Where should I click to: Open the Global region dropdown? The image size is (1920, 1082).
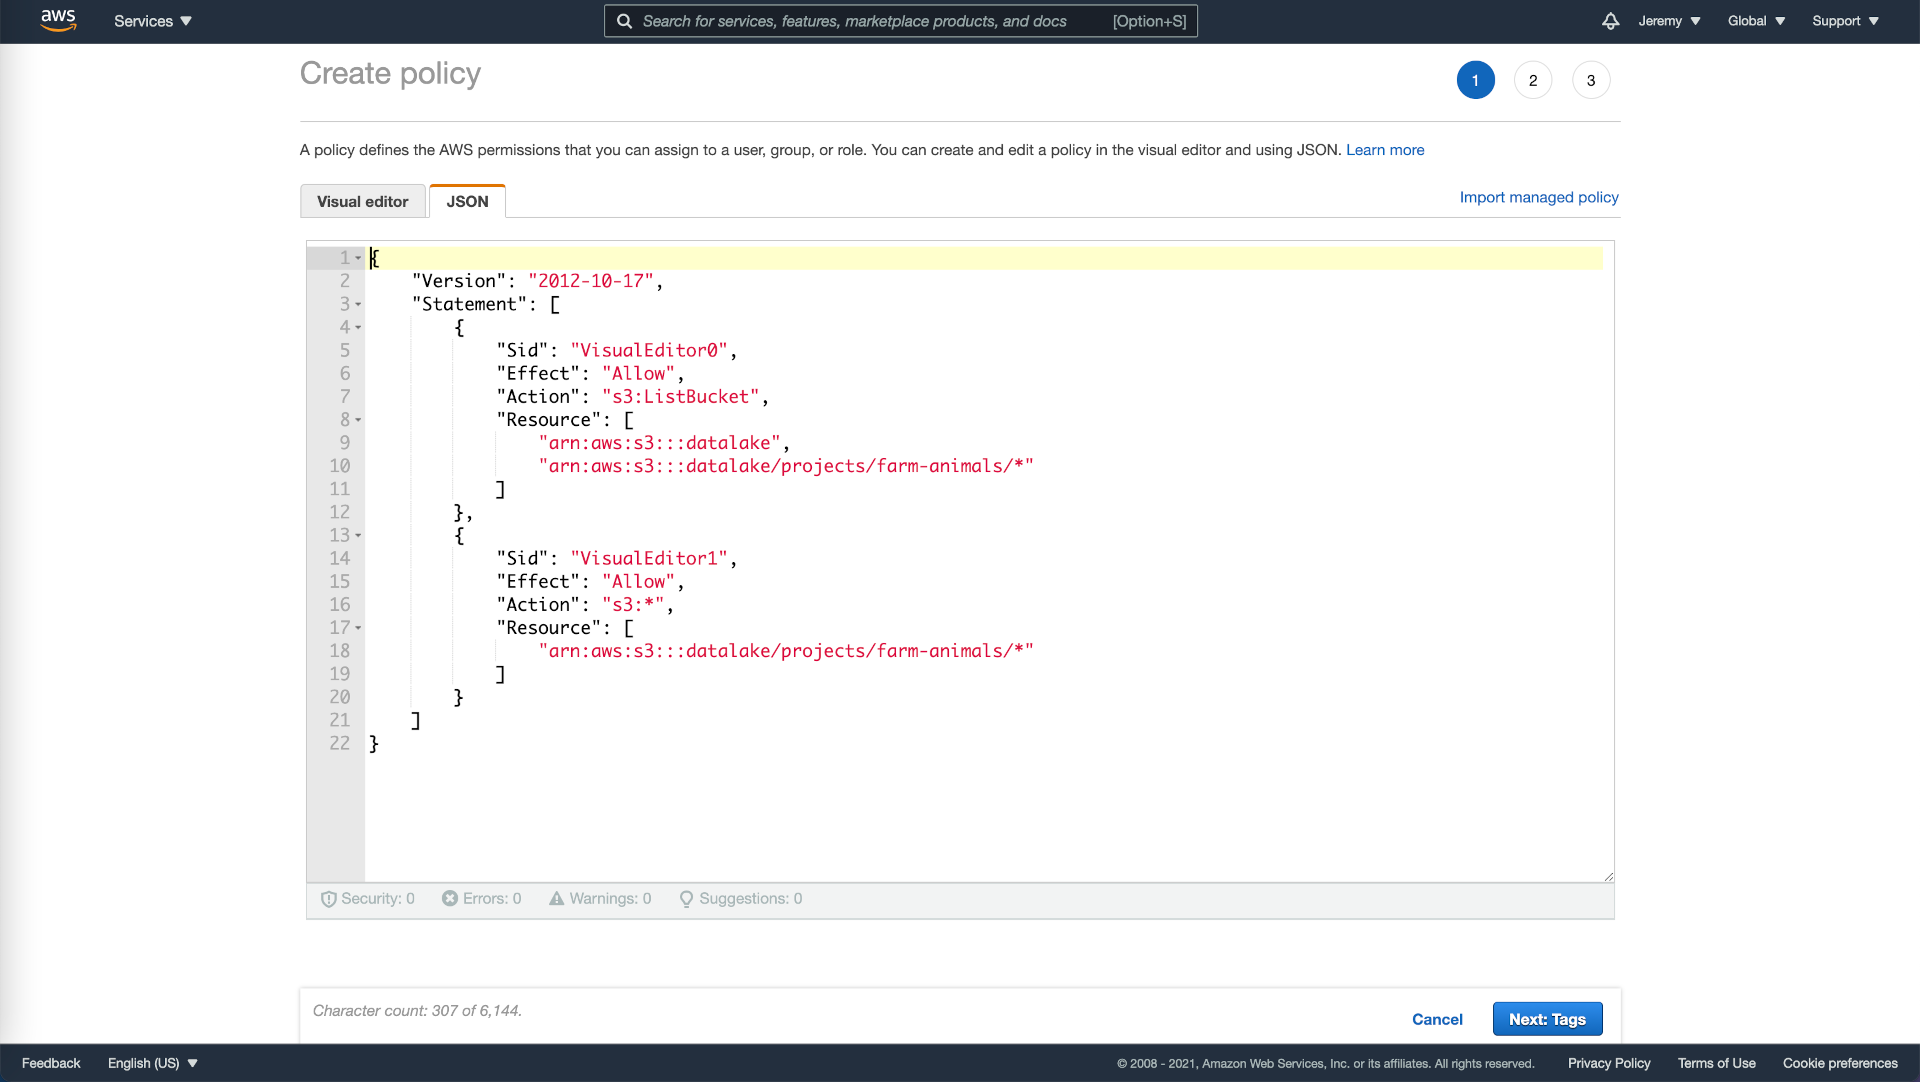1756,21
